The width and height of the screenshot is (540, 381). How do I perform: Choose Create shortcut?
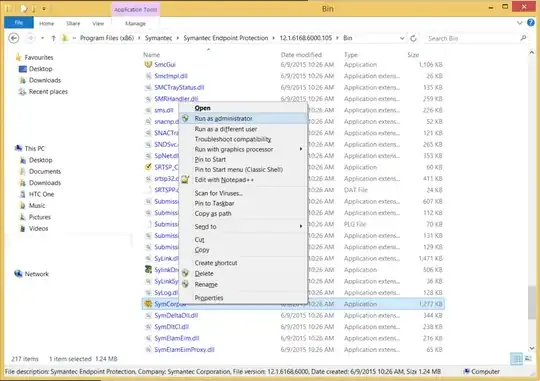tap(243, 263)
